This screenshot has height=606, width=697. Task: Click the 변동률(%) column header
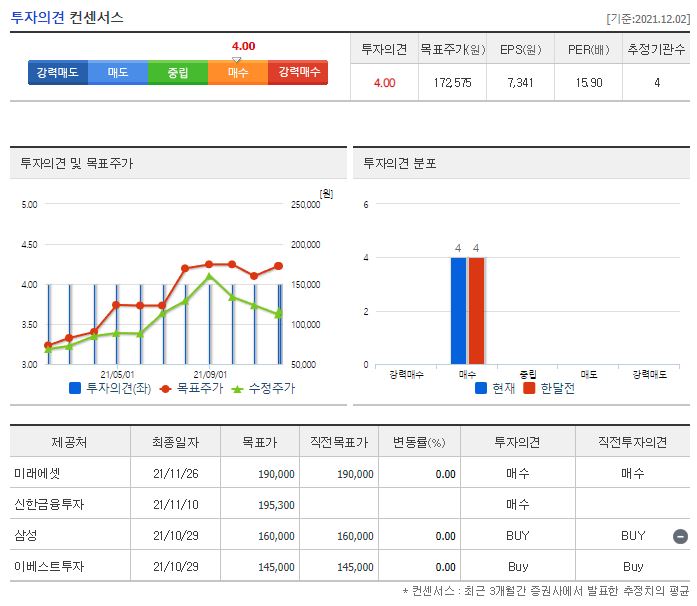pyautogui.click(x=419, y=442)
